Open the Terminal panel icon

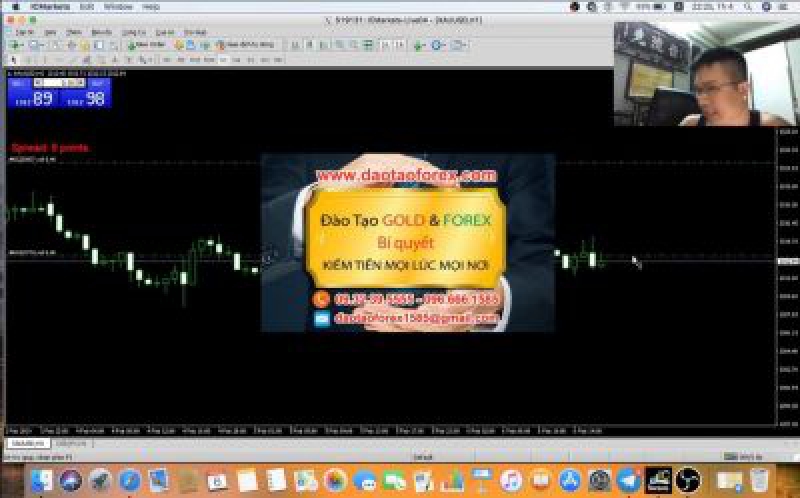[99, 45]
